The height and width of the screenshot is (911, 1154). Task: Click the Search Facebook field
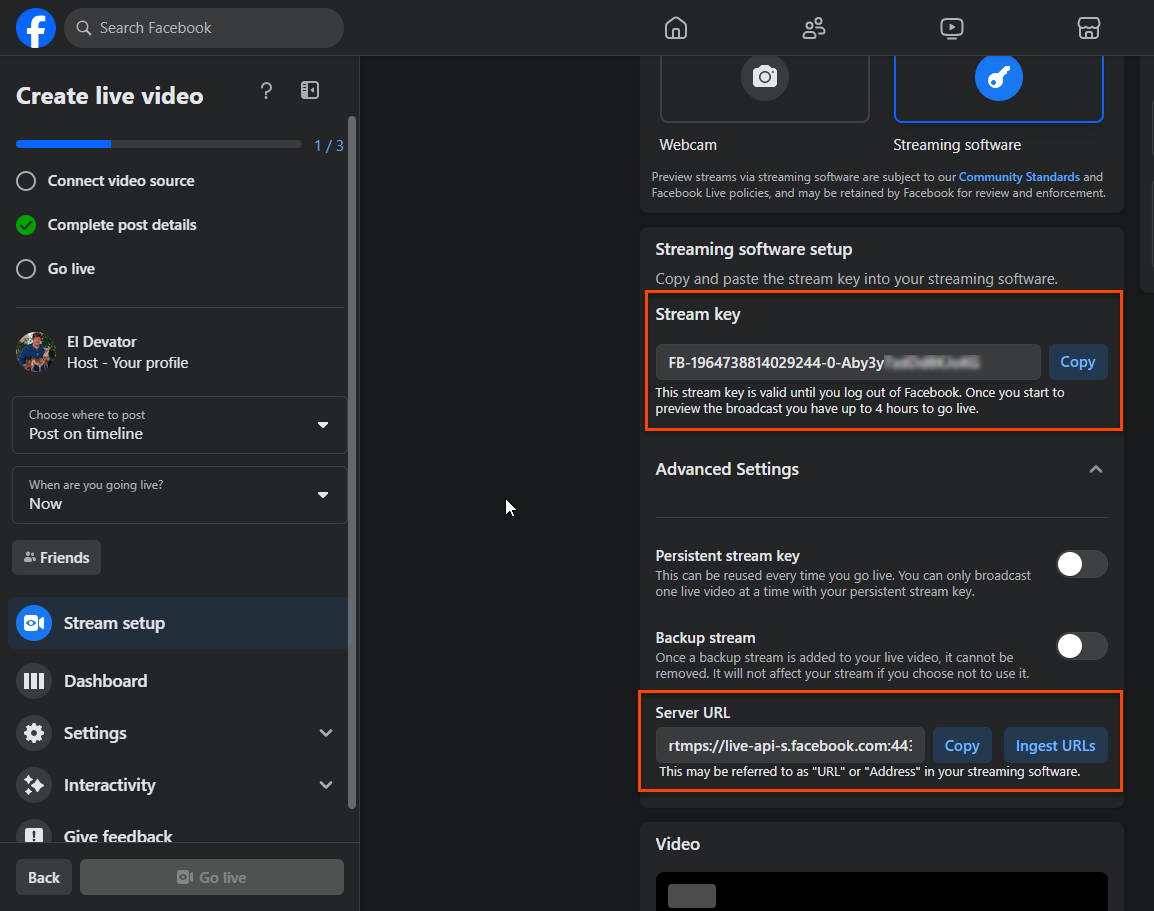(x=204, y=28)
